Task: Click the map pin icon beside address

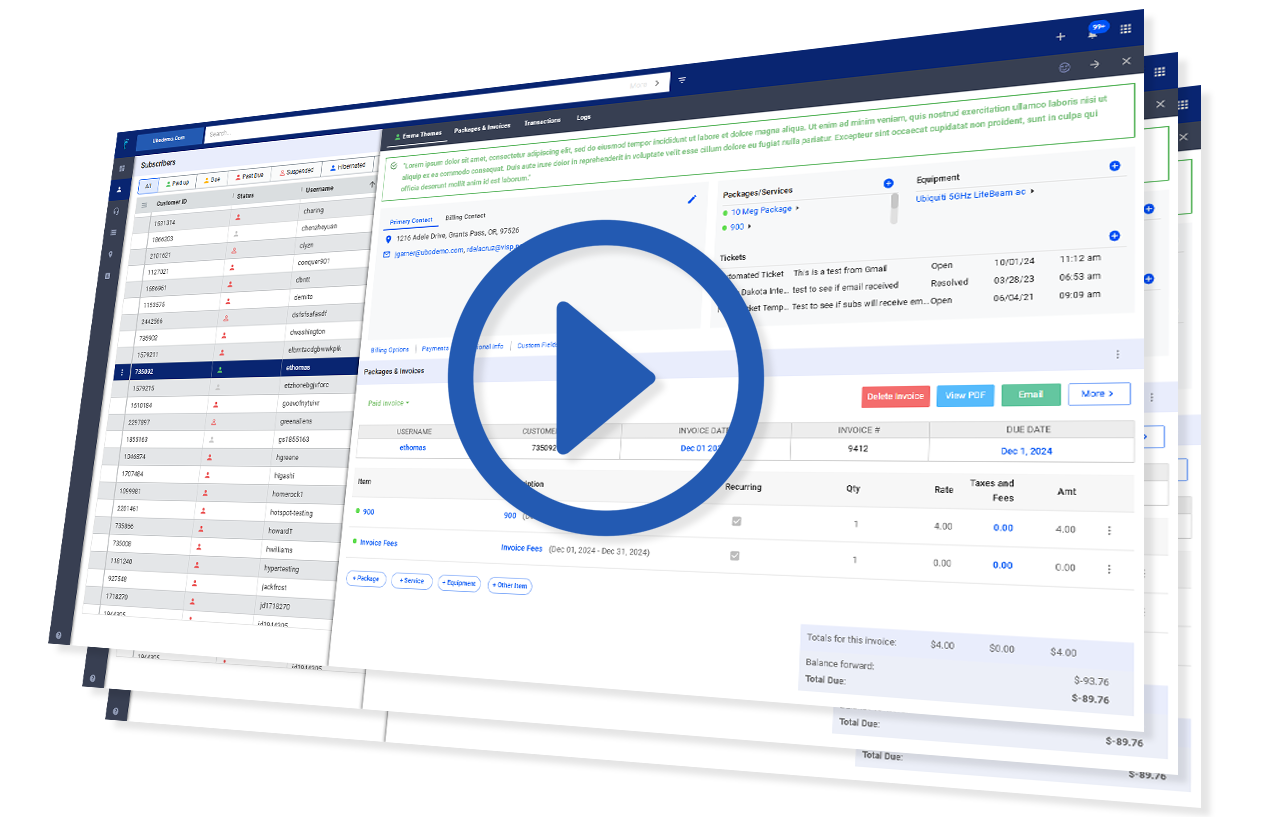Action: coord(389,240)
